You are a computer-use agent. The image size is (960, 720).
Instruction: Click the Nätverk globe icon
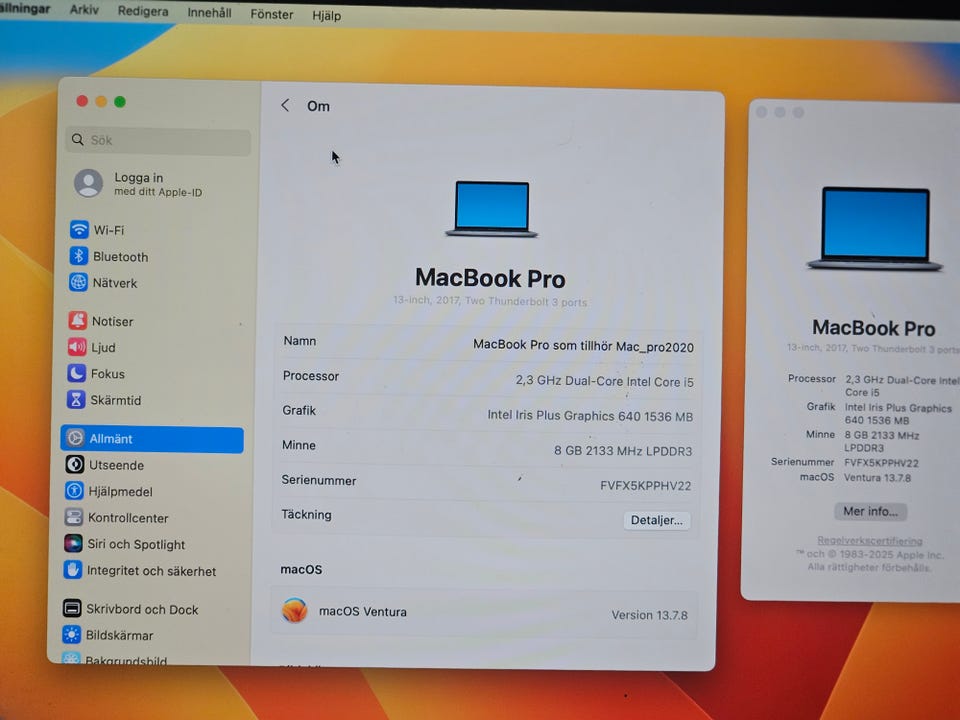click(x=78, y=282)
